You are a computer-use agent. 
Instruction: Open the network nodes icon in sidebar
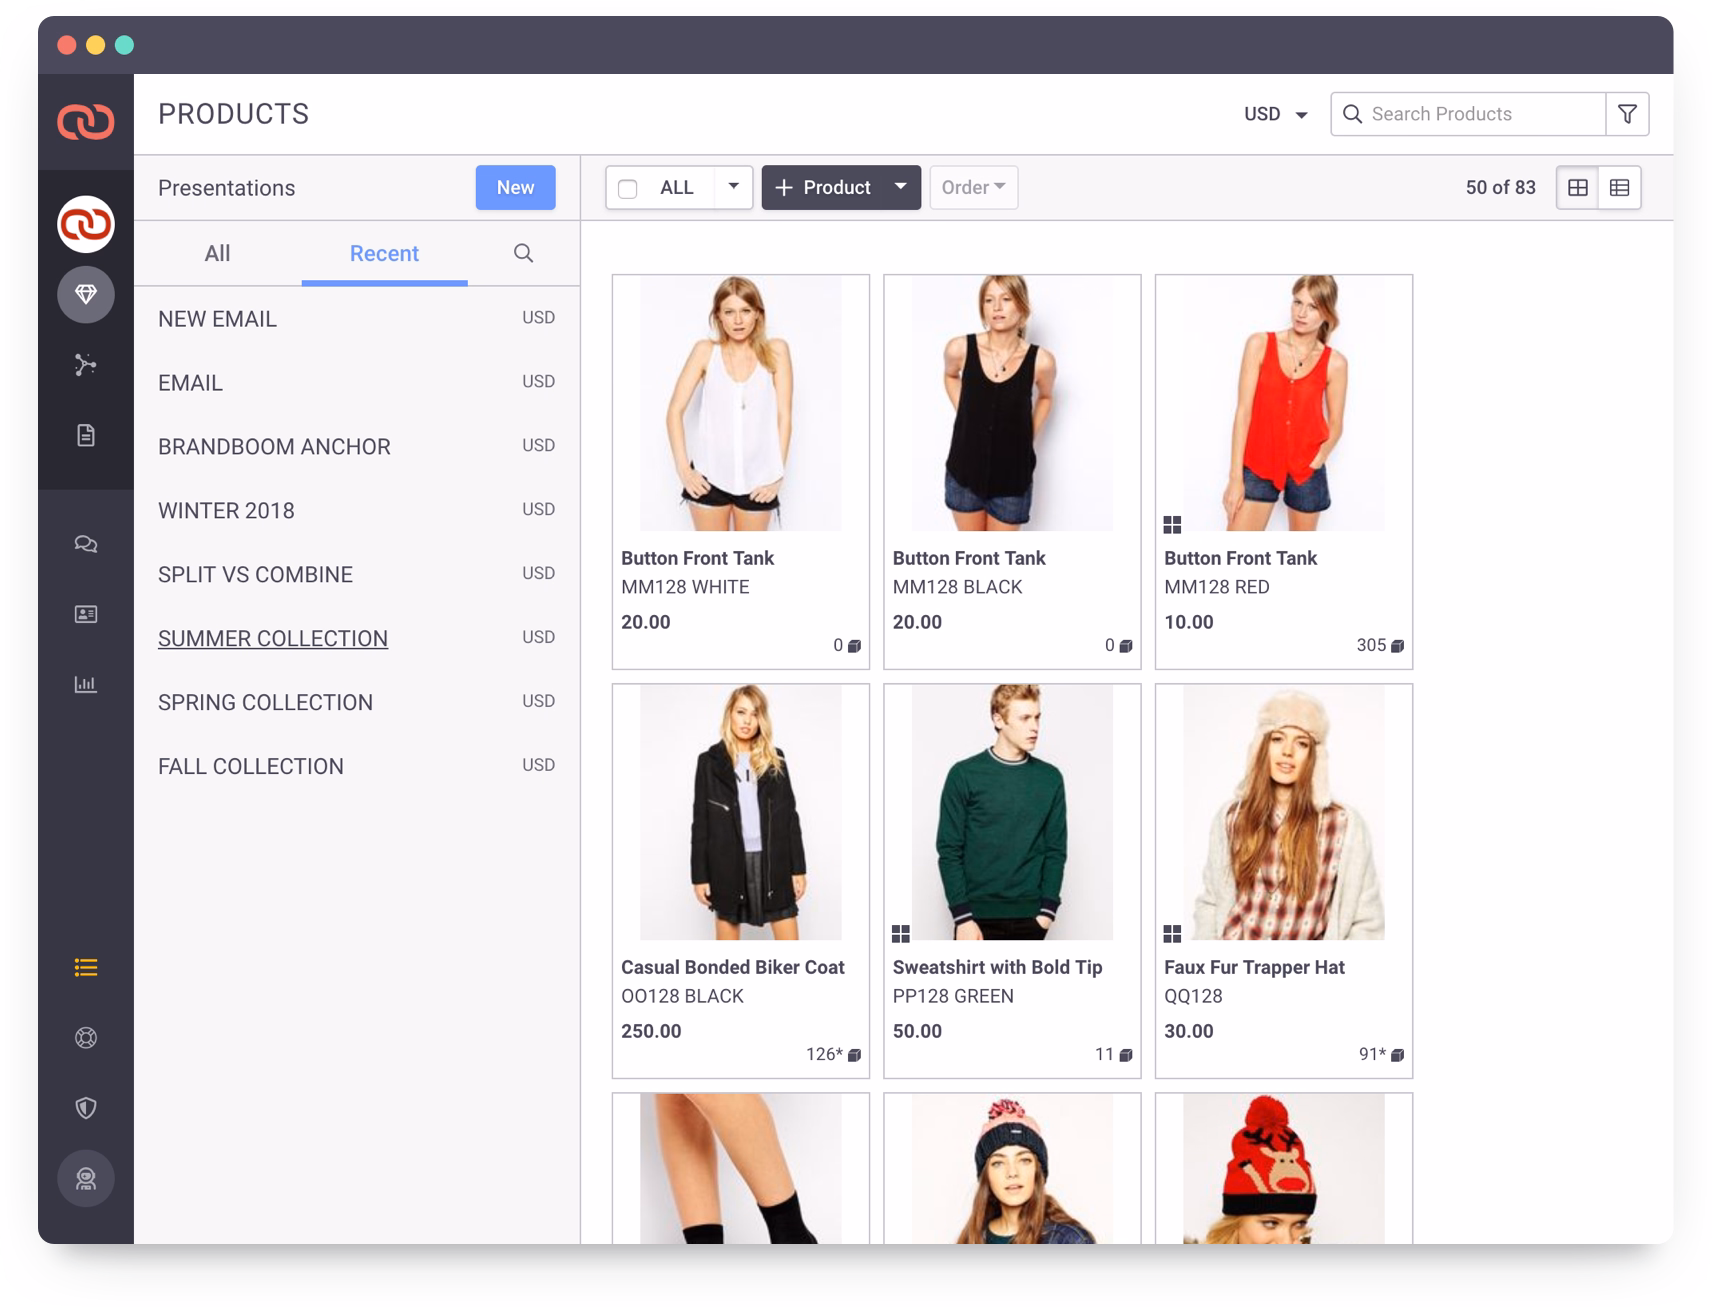pyautogui.click(x=86, y=364)
